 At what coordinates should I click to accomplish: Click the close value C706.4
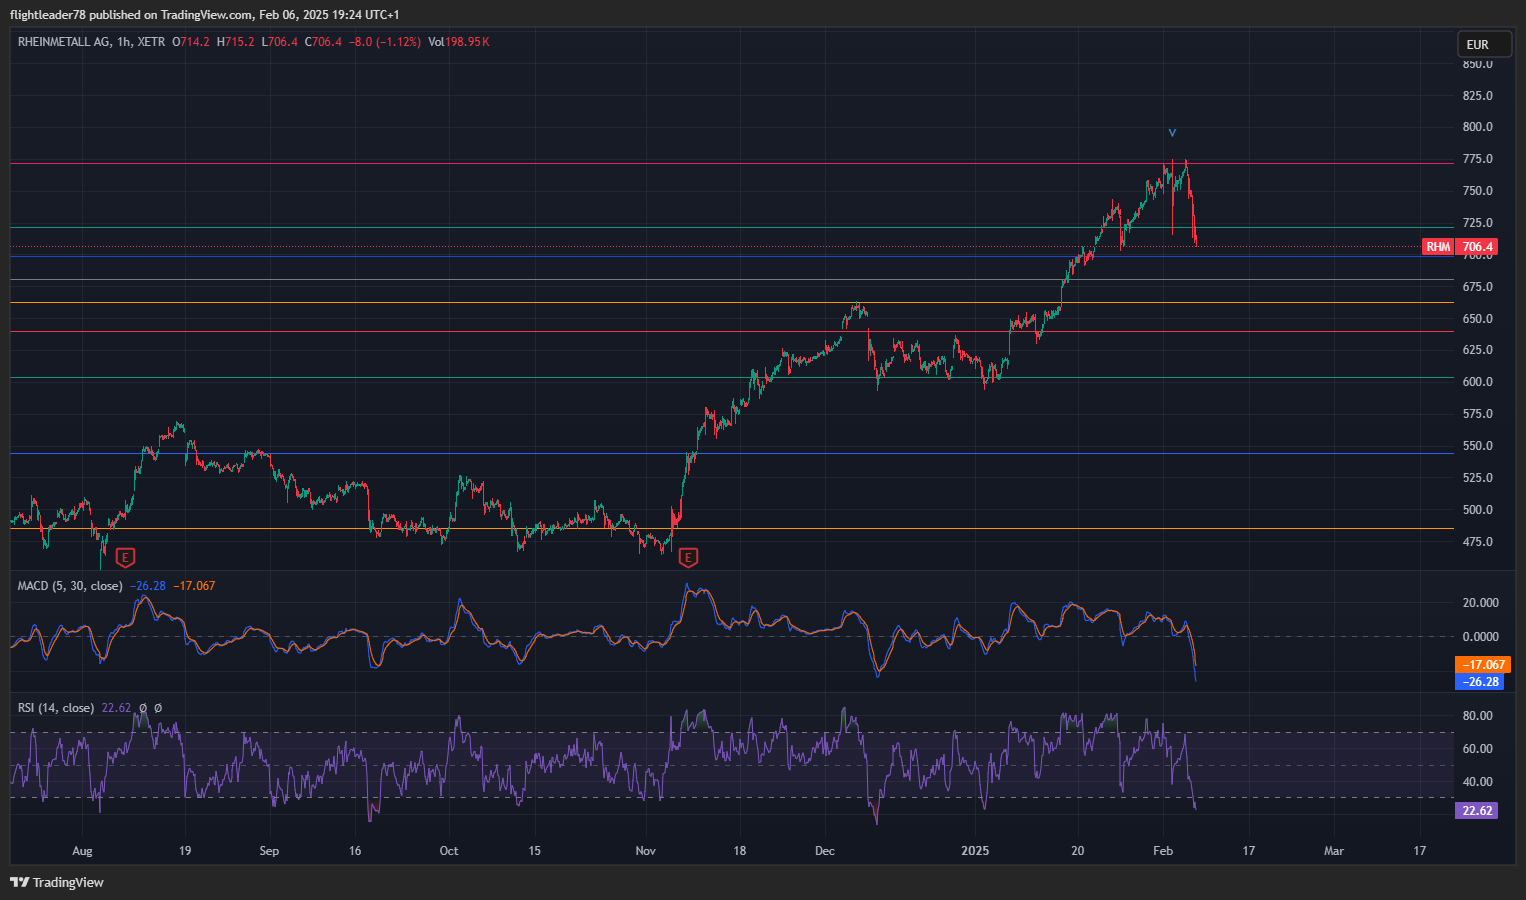(324, 42)
